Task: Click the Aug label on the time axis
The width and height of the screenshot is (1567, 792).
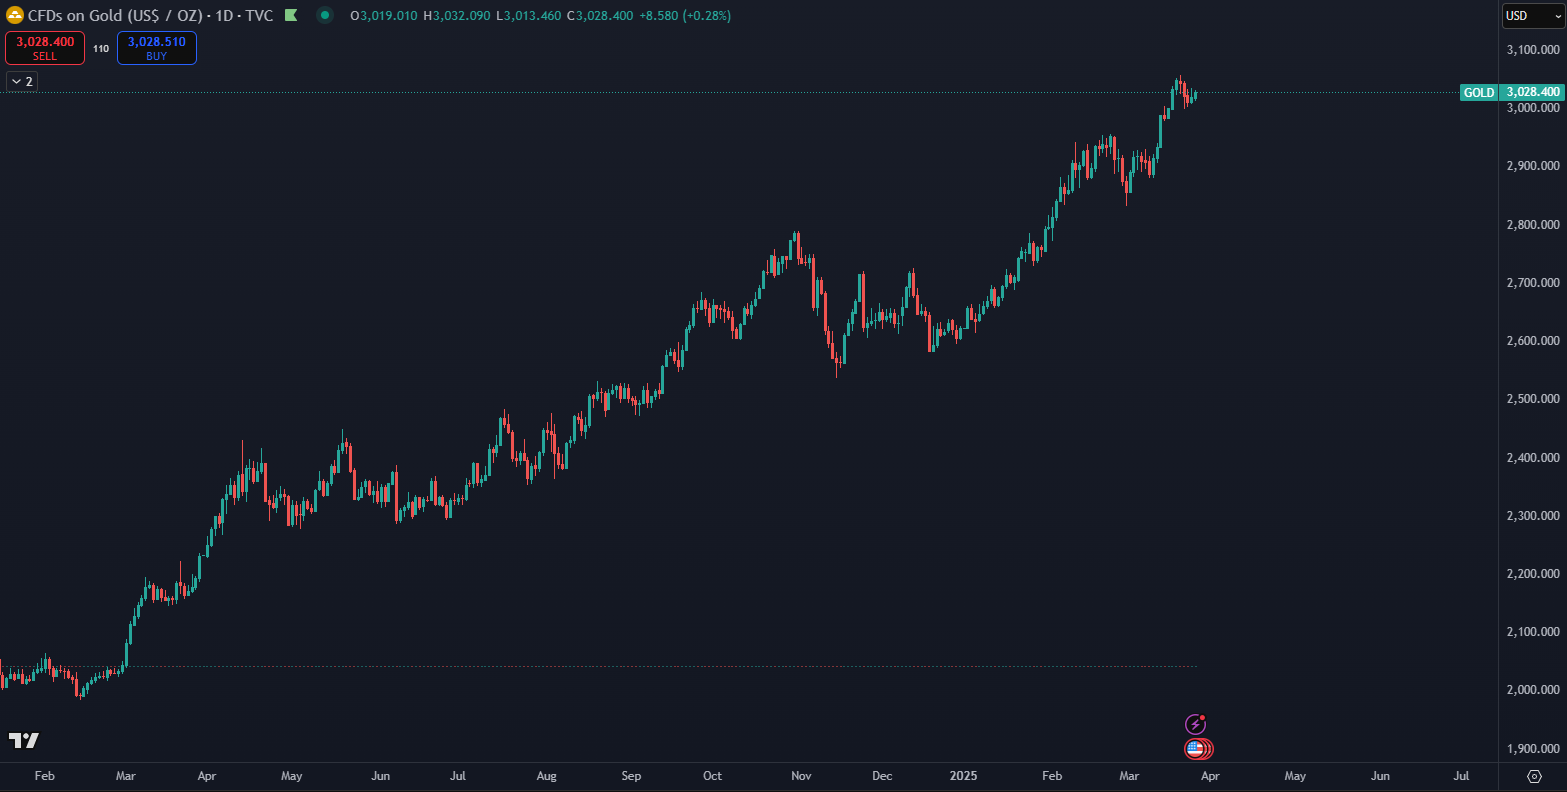Action: pyautogui.click(x=546, y=776)
